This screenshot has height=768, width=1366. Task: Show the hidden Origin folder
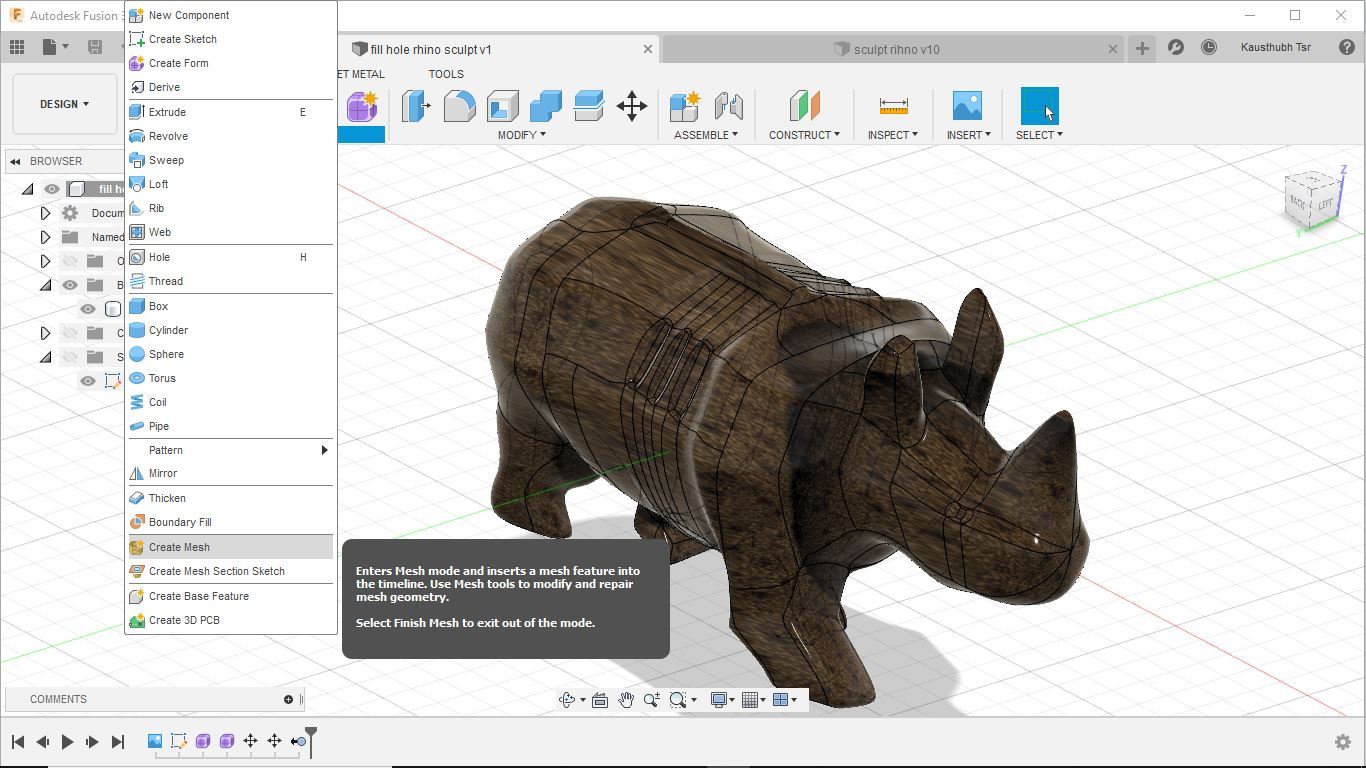(x=70, y=261)
